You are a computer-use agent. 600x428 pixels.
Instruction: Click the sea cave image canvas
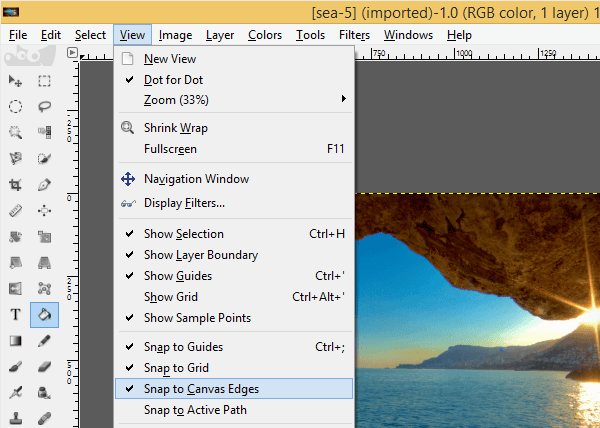[x=478, y=311]
